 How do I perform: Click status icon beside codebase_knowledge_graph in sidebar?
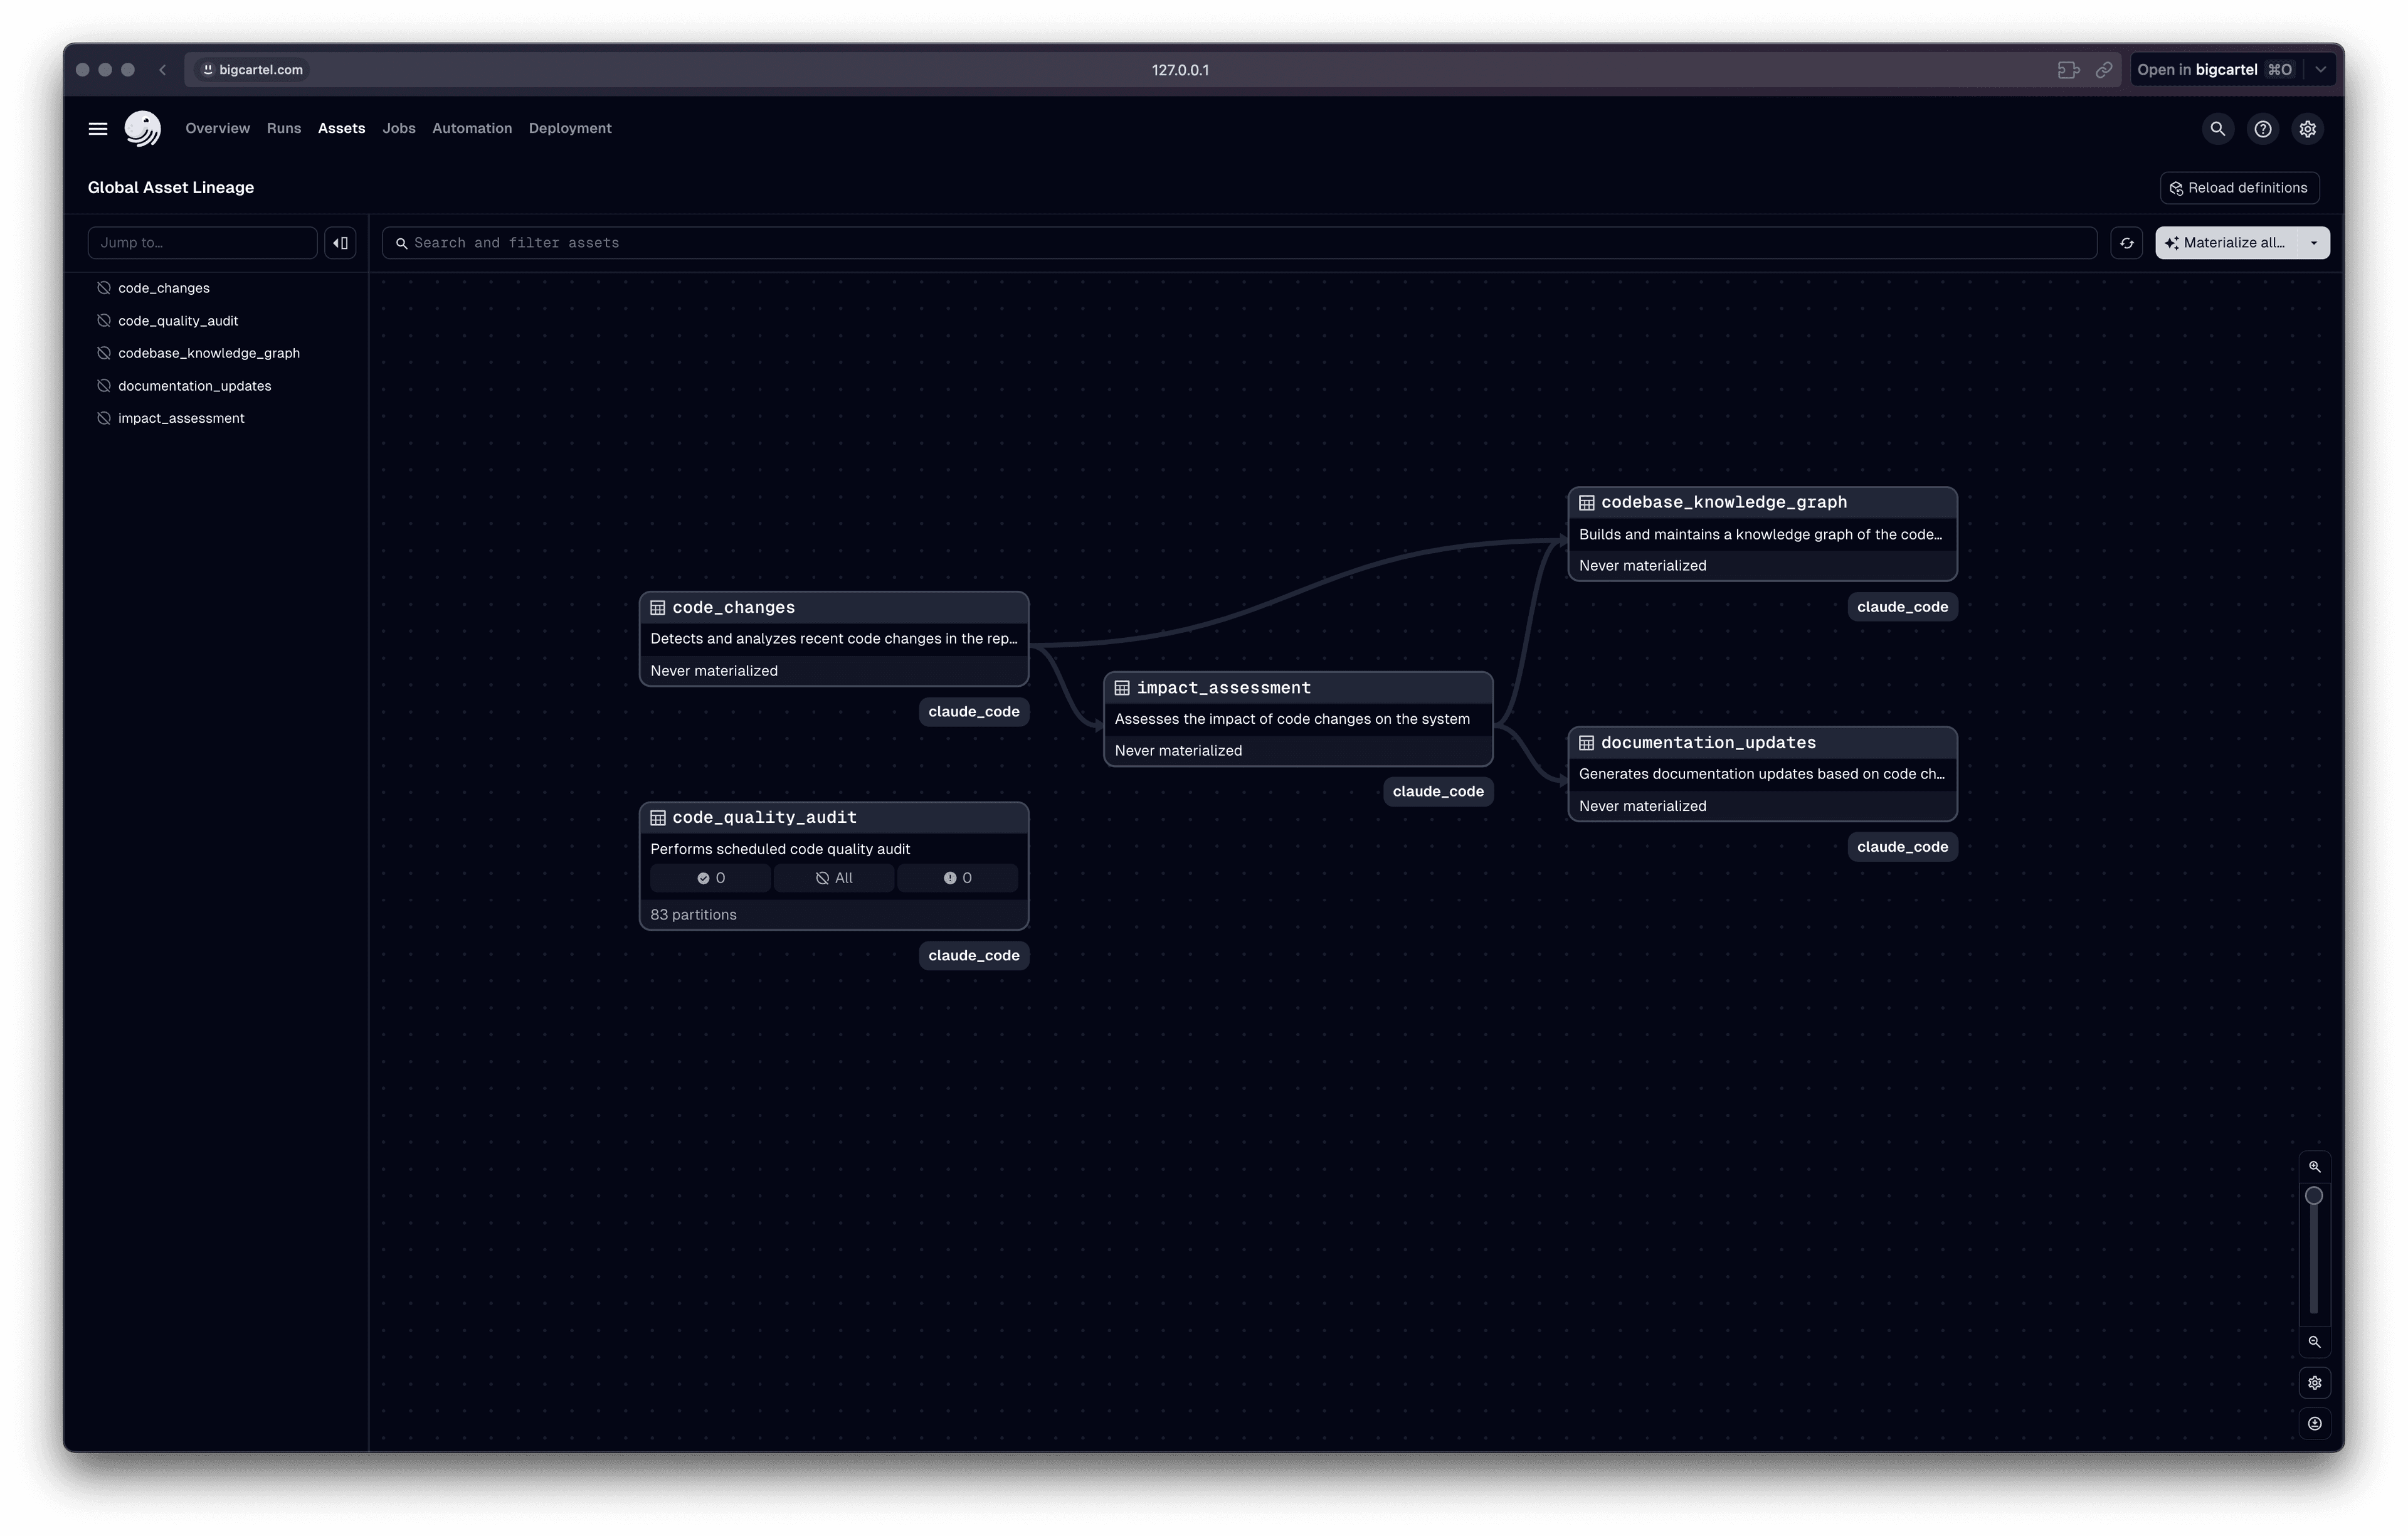(x=104, y=353)
